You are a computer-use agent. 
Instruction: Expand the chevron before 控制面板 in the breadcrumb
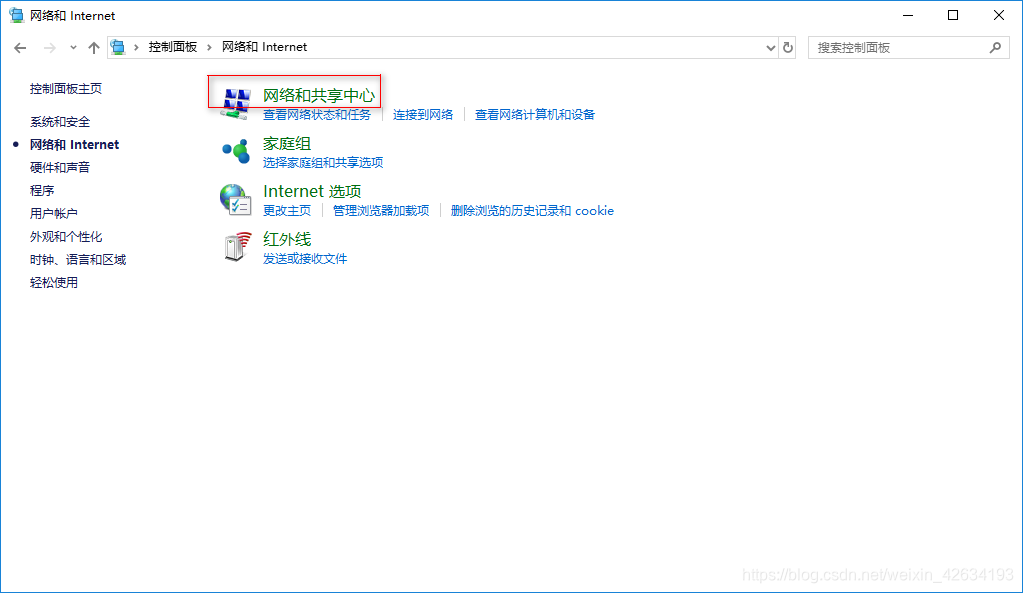click(136, 48)
